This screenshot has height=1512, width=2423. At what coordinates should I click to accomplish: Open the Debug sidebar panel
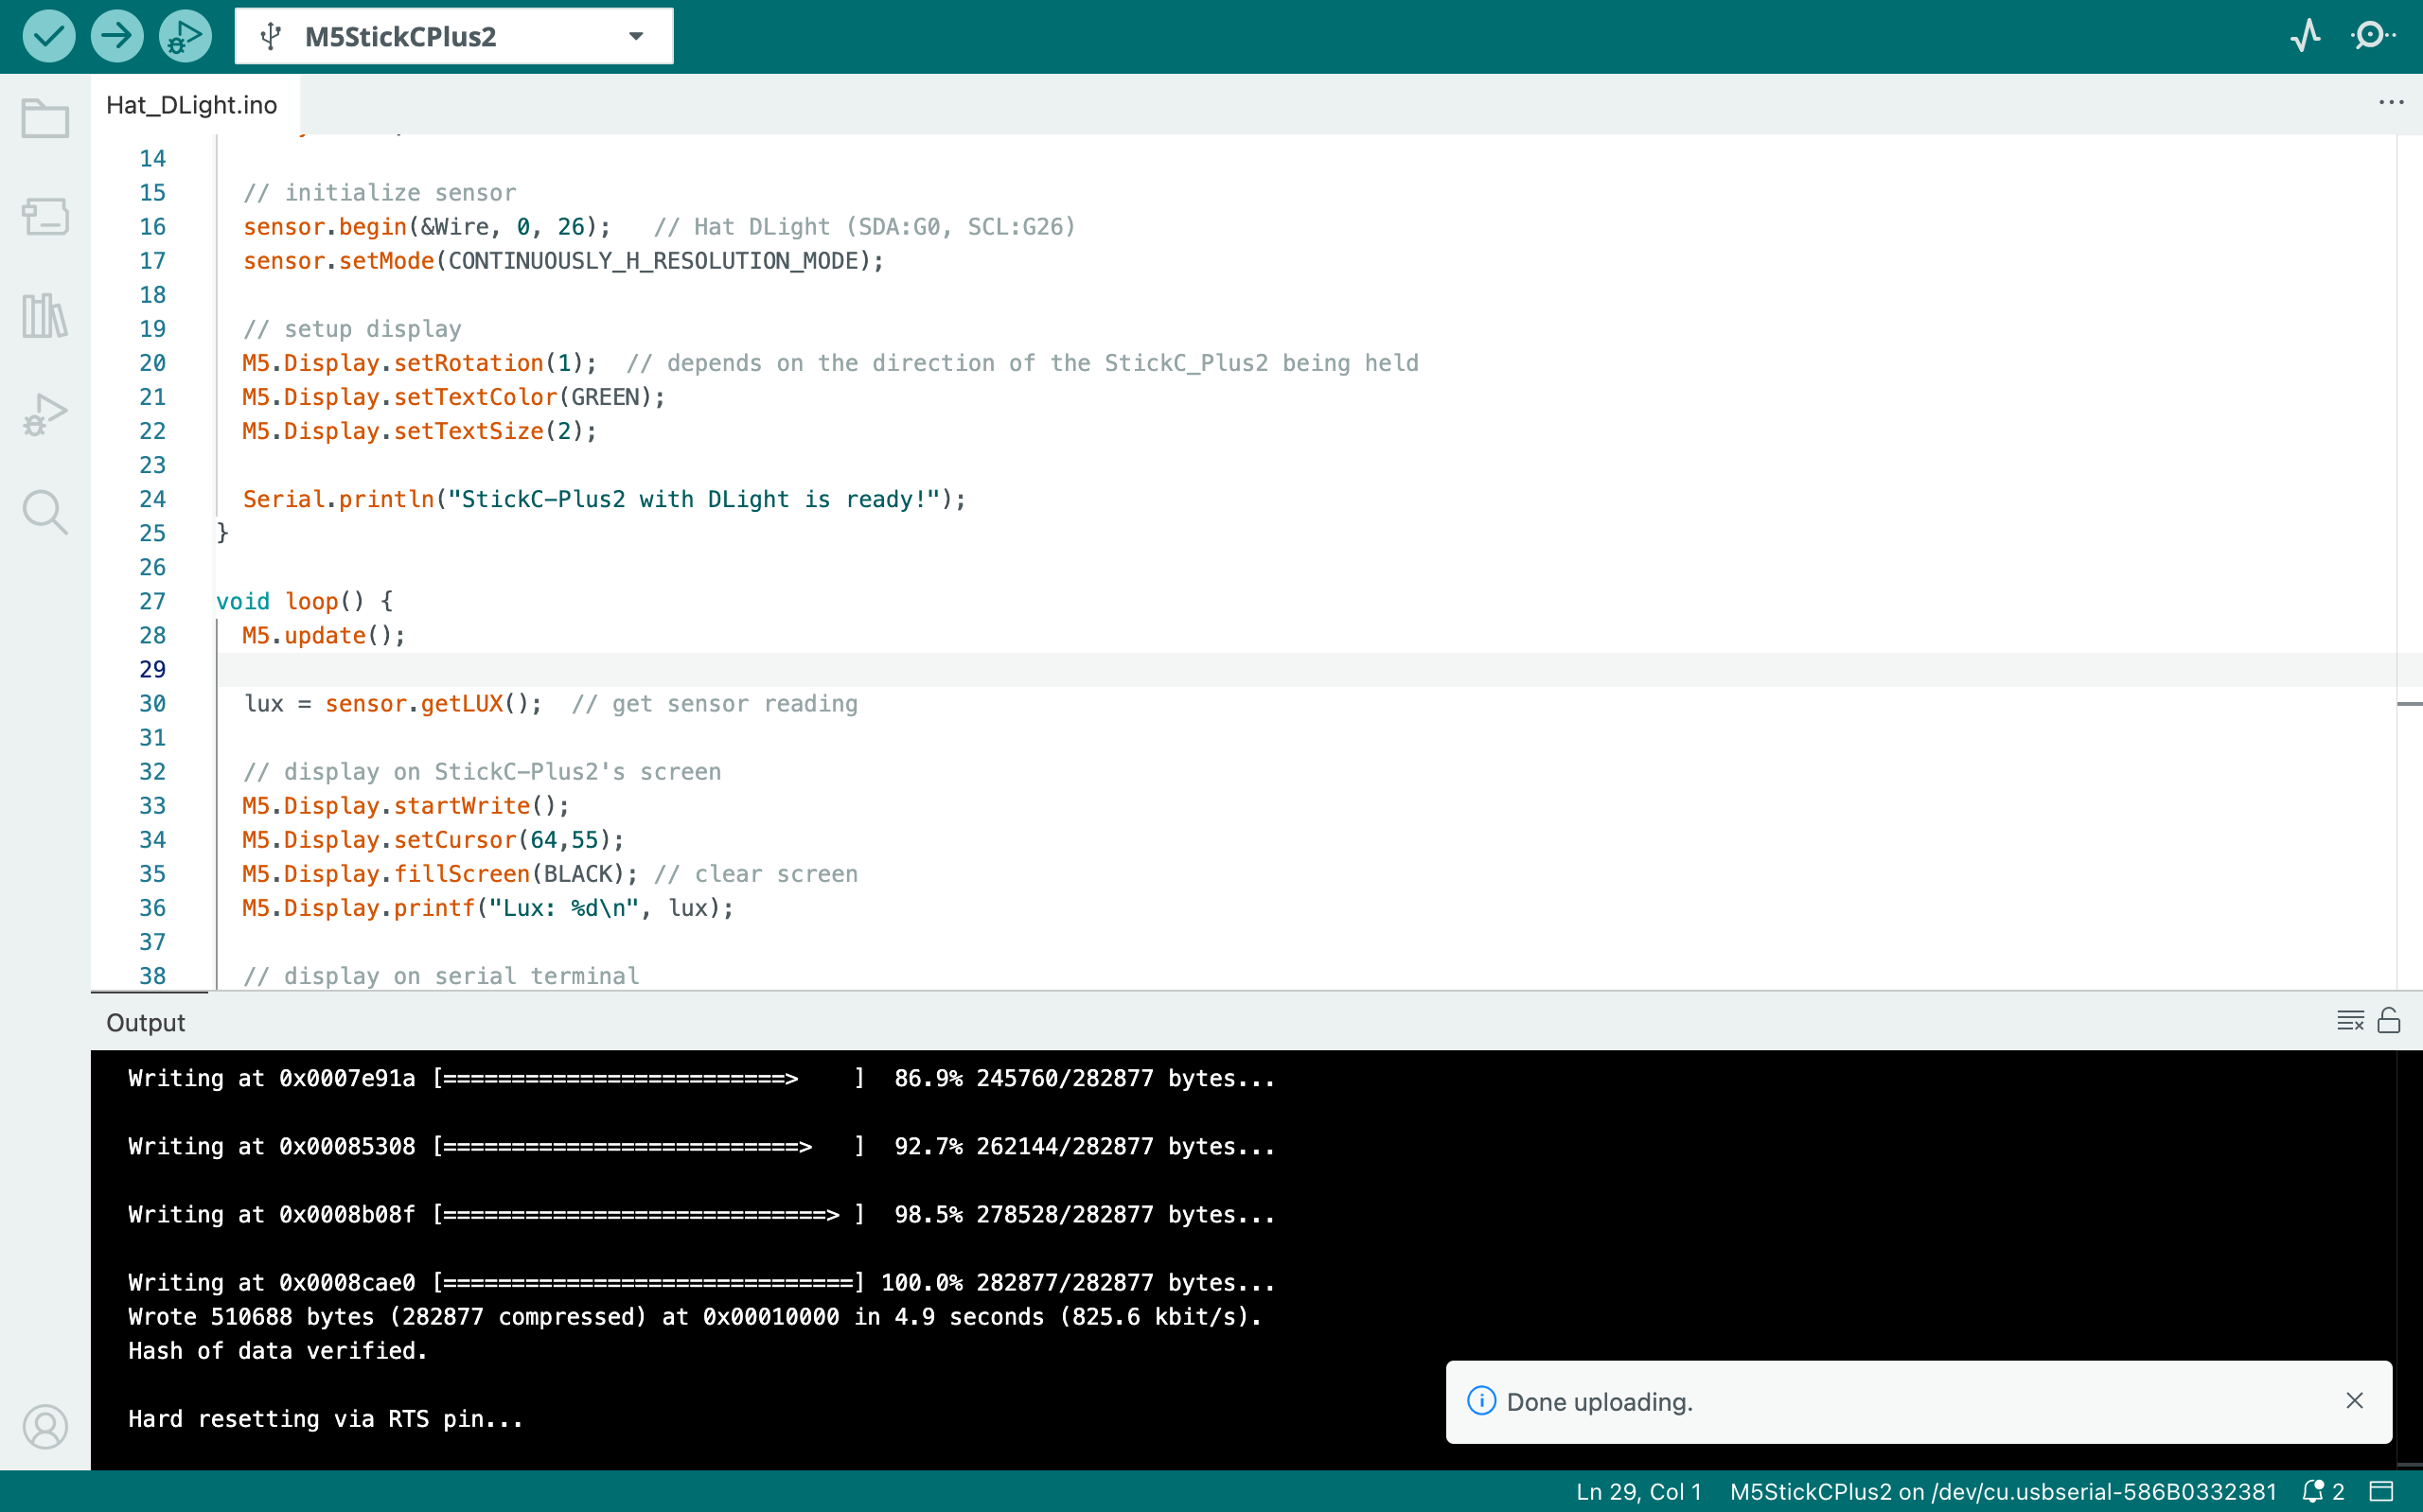(45, 414)
